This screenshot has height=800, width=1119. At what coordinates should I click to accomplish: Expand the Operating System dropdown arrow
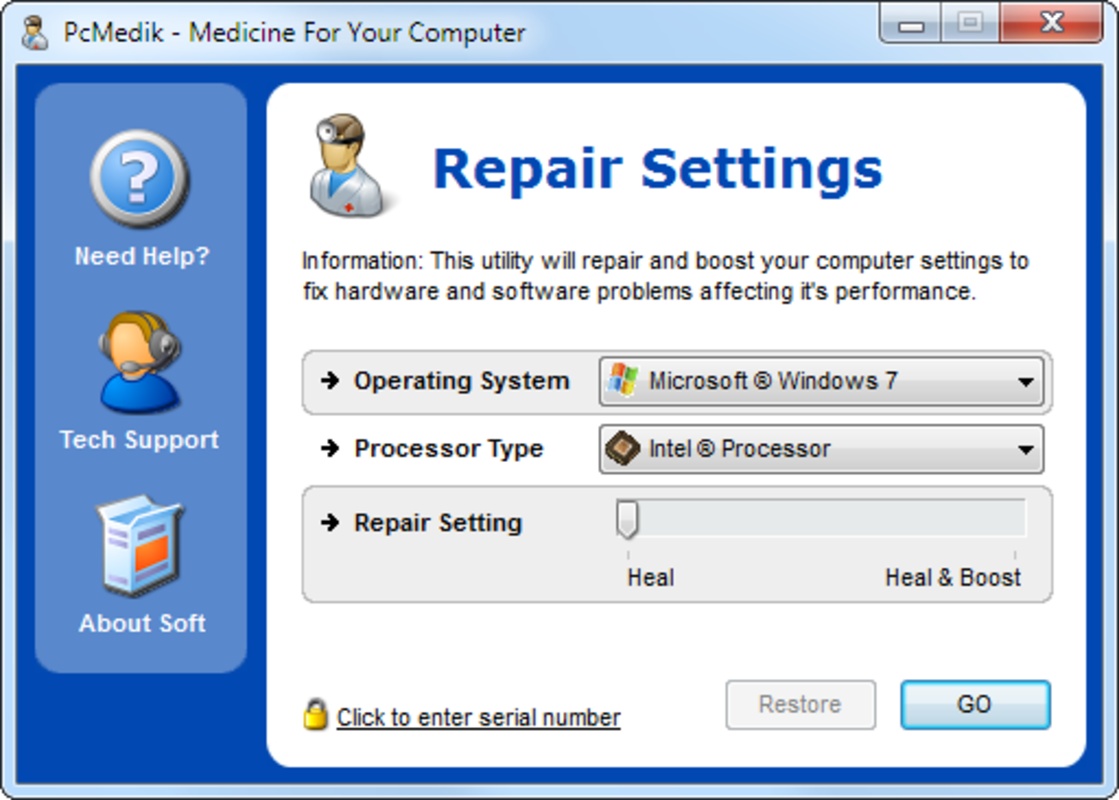[x=1026, y=382]
